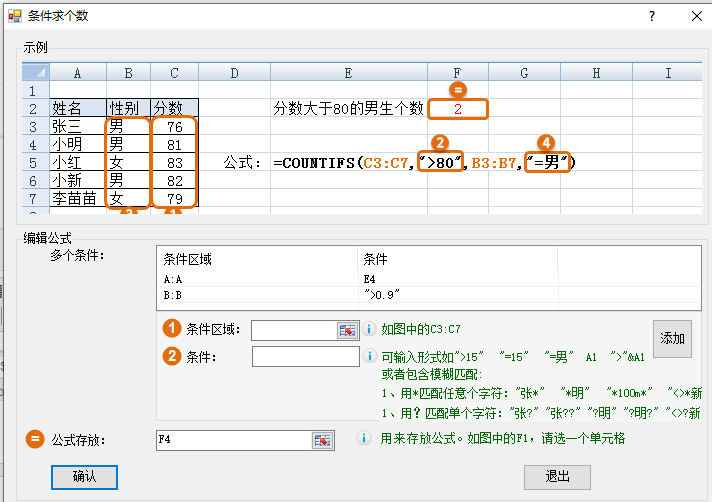Click the orange number 2 badge by 条件
The height and width of the screenshot is (502, 712).
171,356
